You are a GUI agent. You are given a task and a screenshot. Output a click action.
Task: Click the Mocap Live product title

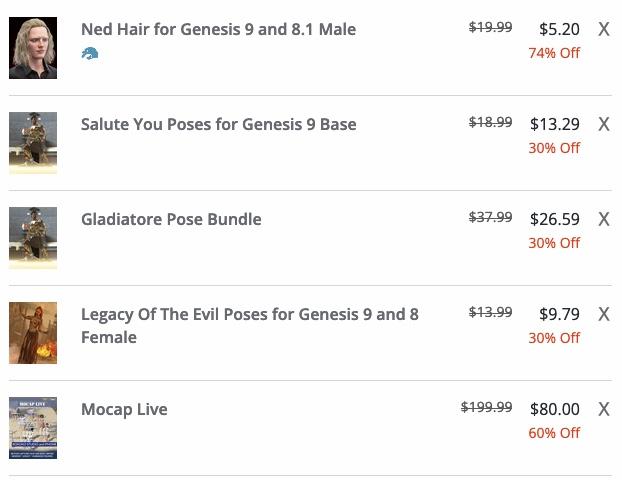click(x=124, y=409)
